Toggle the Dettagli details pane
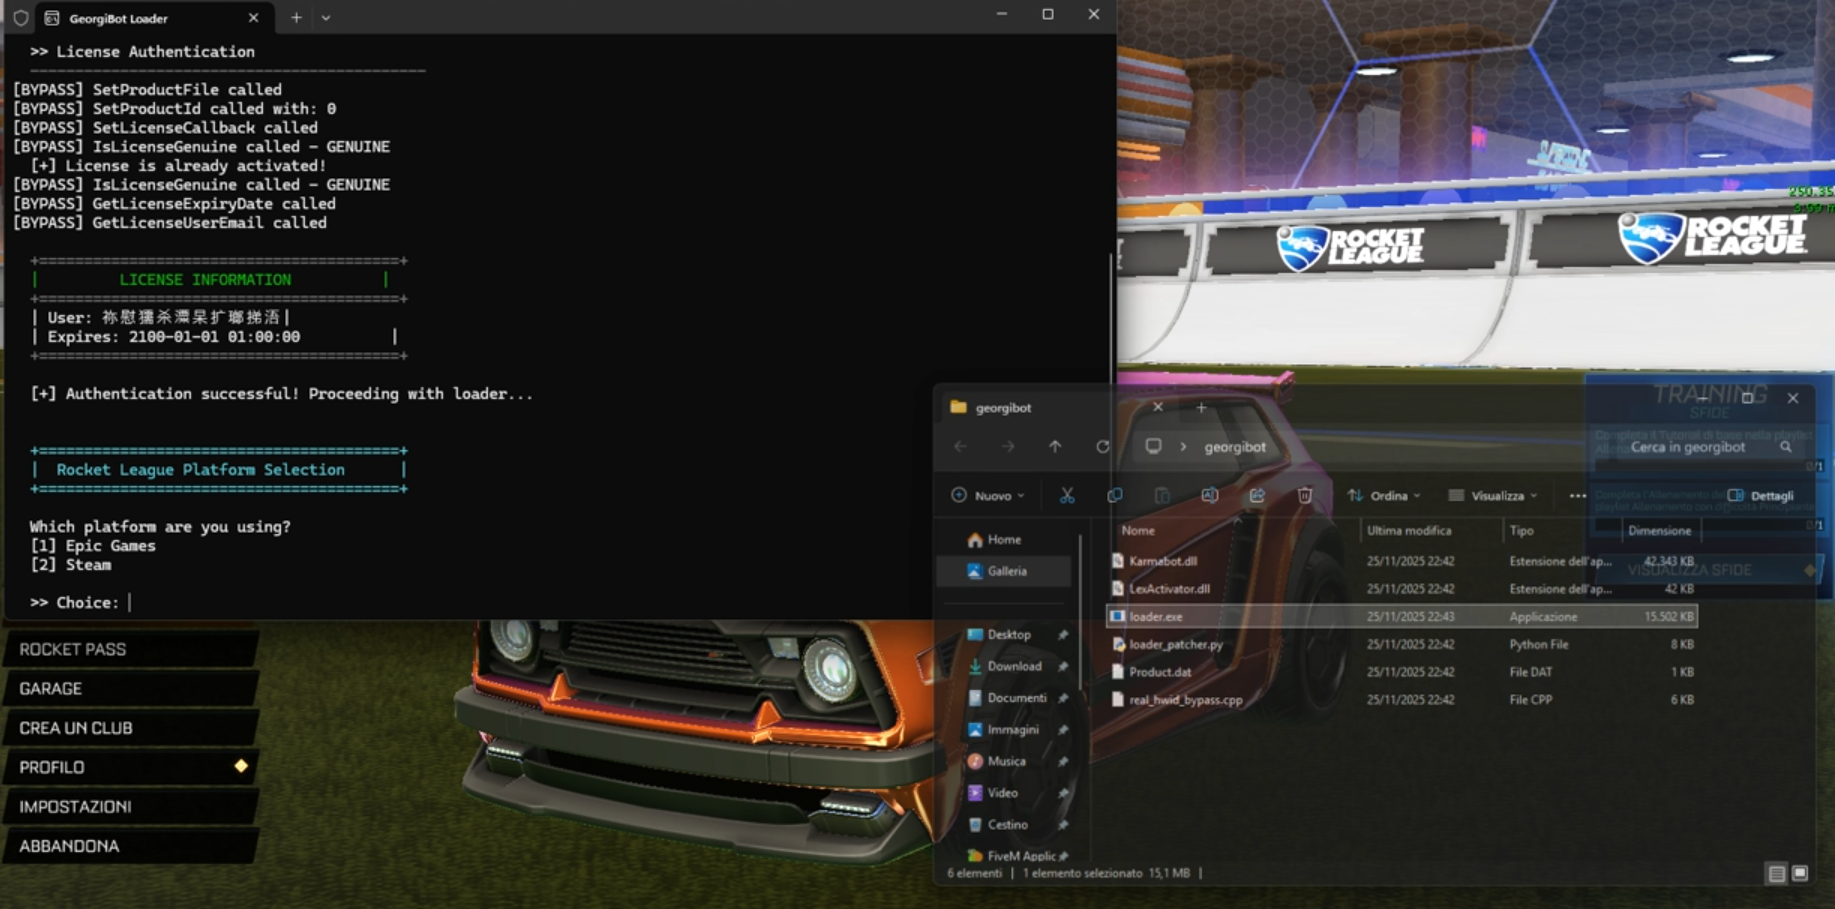This screenshot has height=909, width=1835. [x=1761, y=496]
